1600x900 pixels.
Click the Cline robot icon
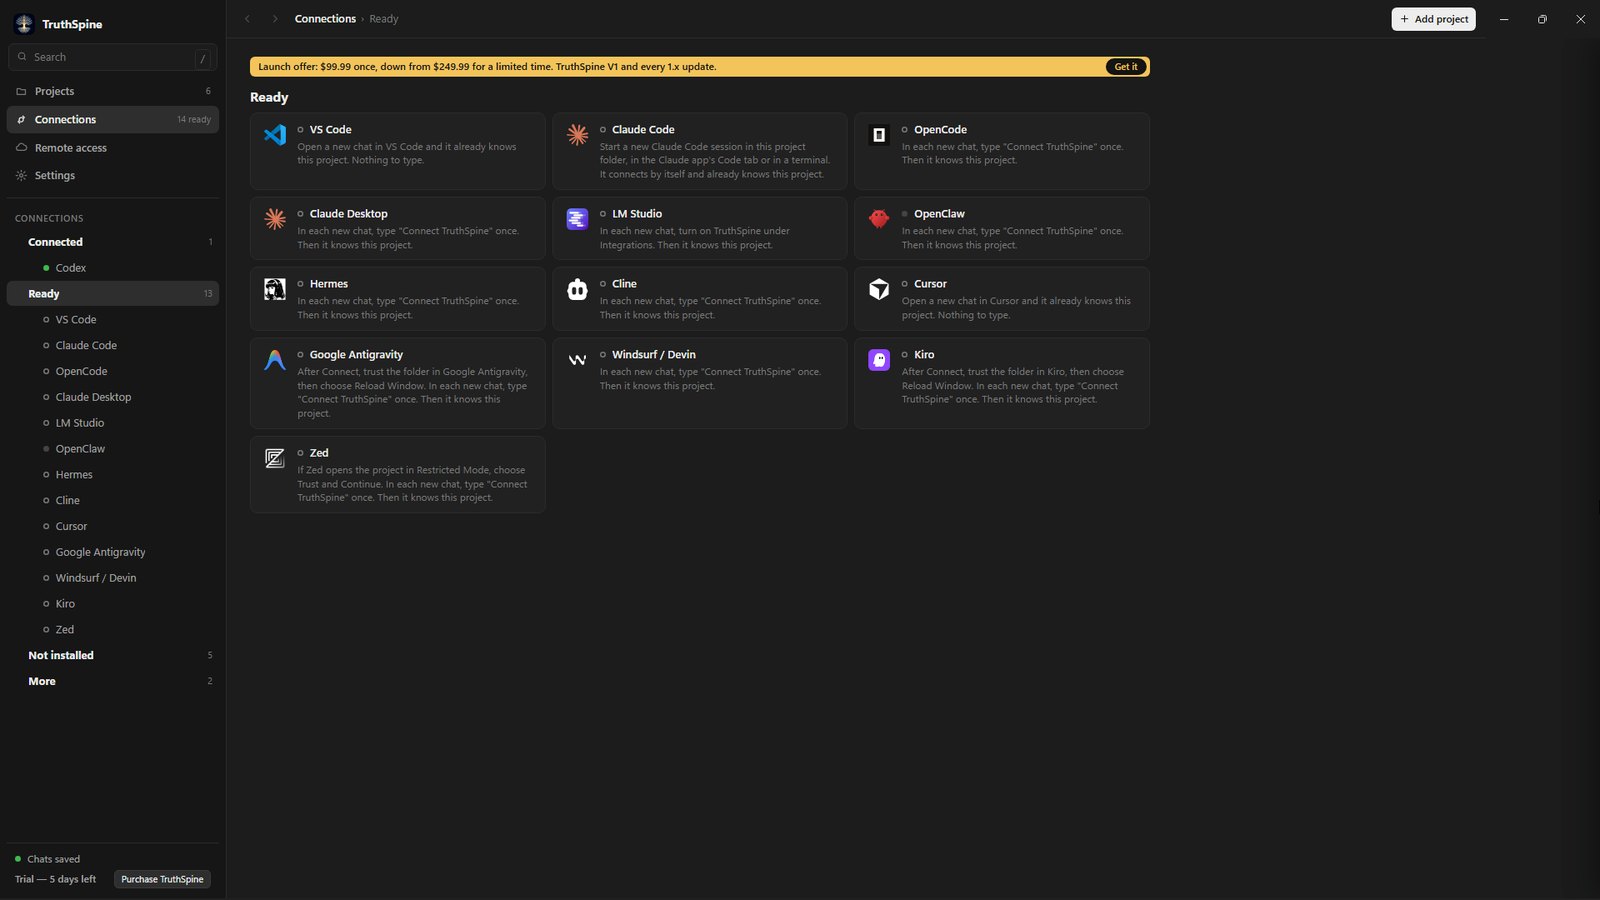577,289
